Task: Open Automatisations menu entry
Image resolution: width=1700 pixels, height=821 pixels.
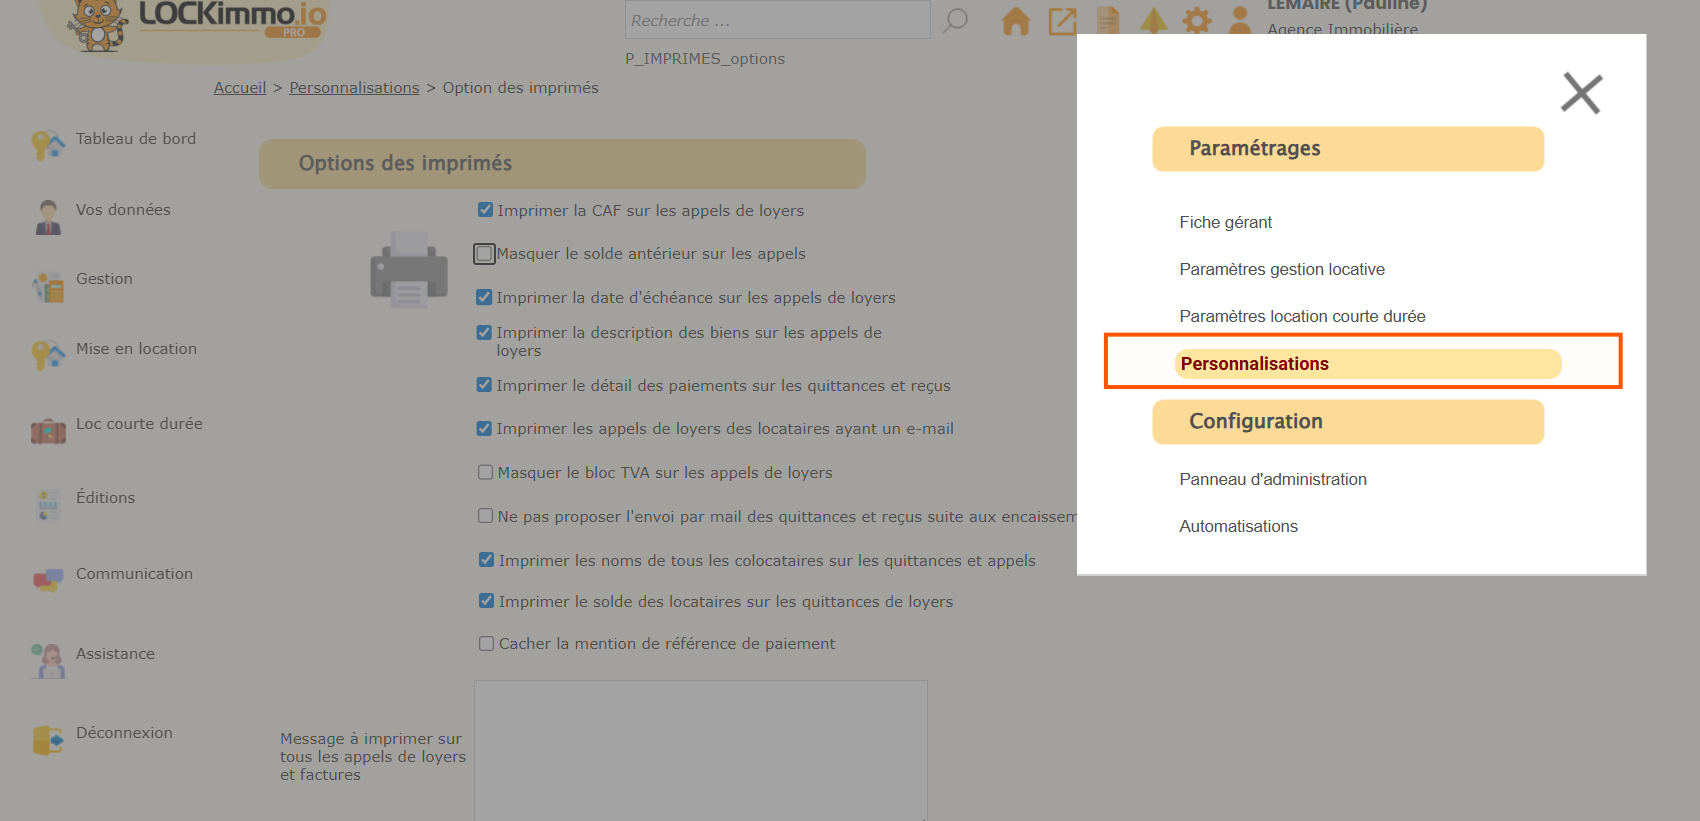Action: coord(1238,526)
